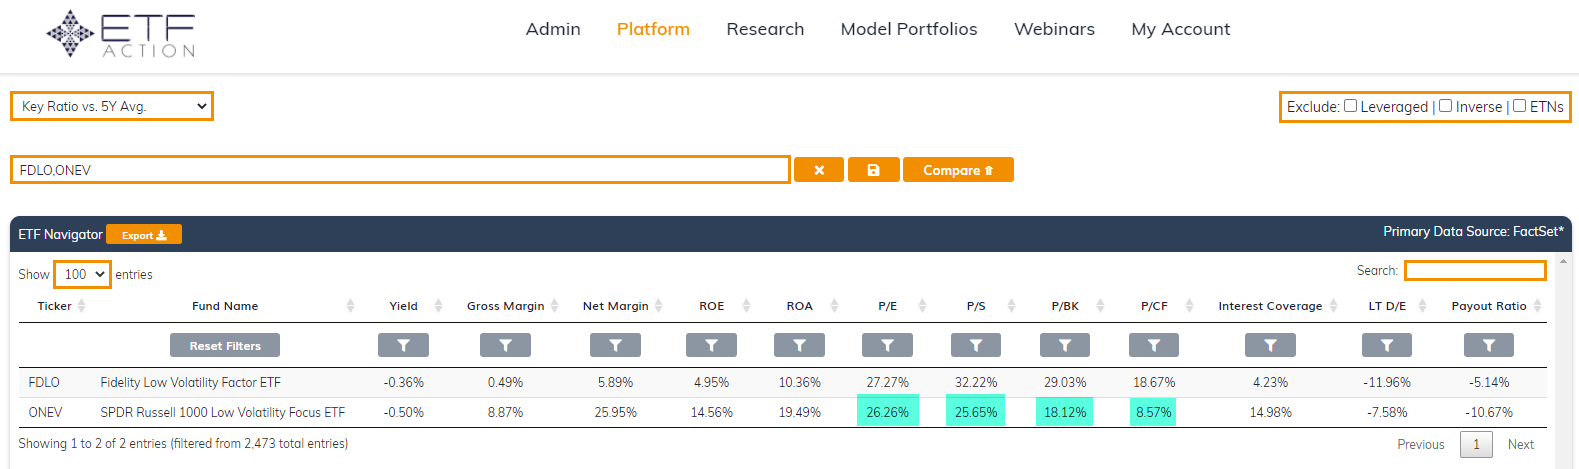Open the Yield column filter

click(403, 345)
